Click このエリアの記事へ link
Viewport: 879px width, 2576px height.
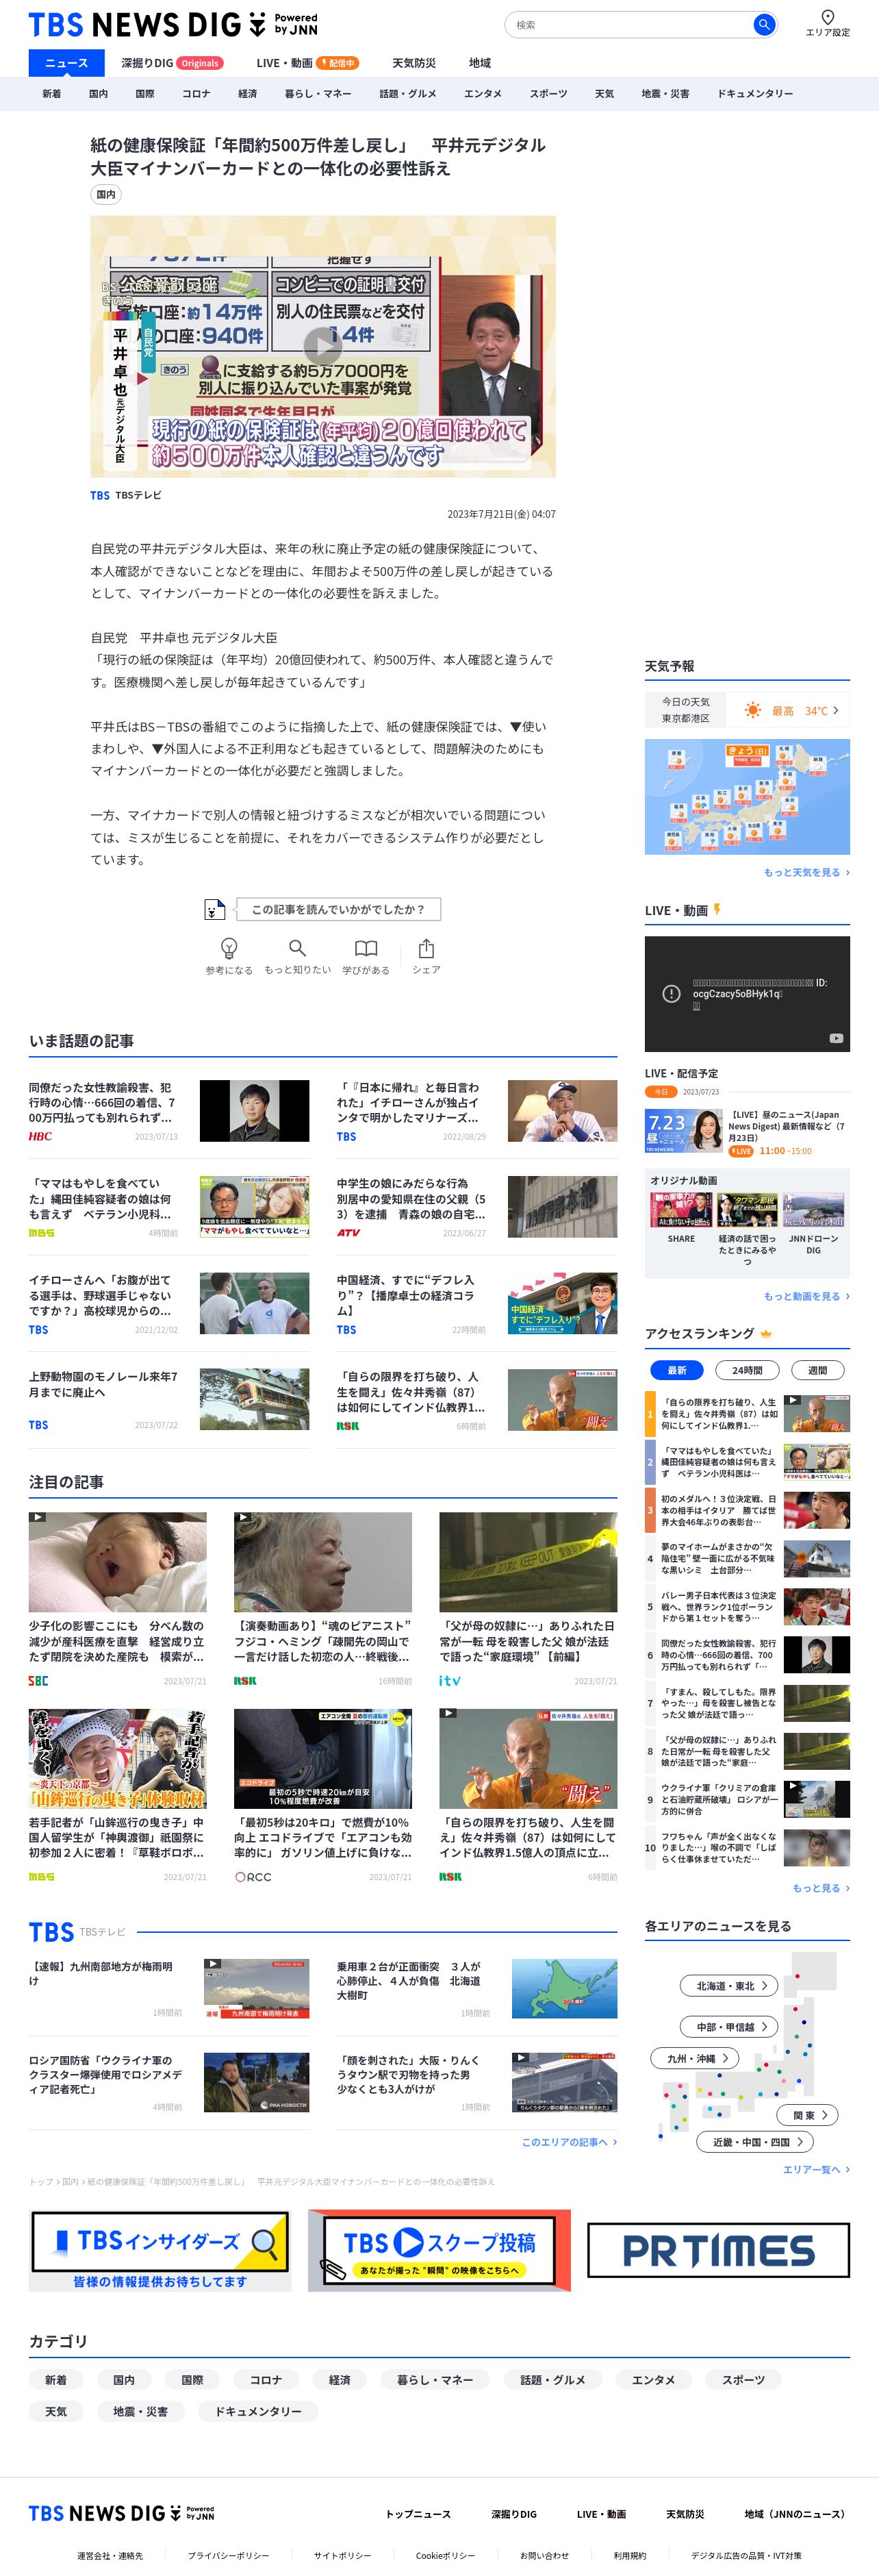569,2142
